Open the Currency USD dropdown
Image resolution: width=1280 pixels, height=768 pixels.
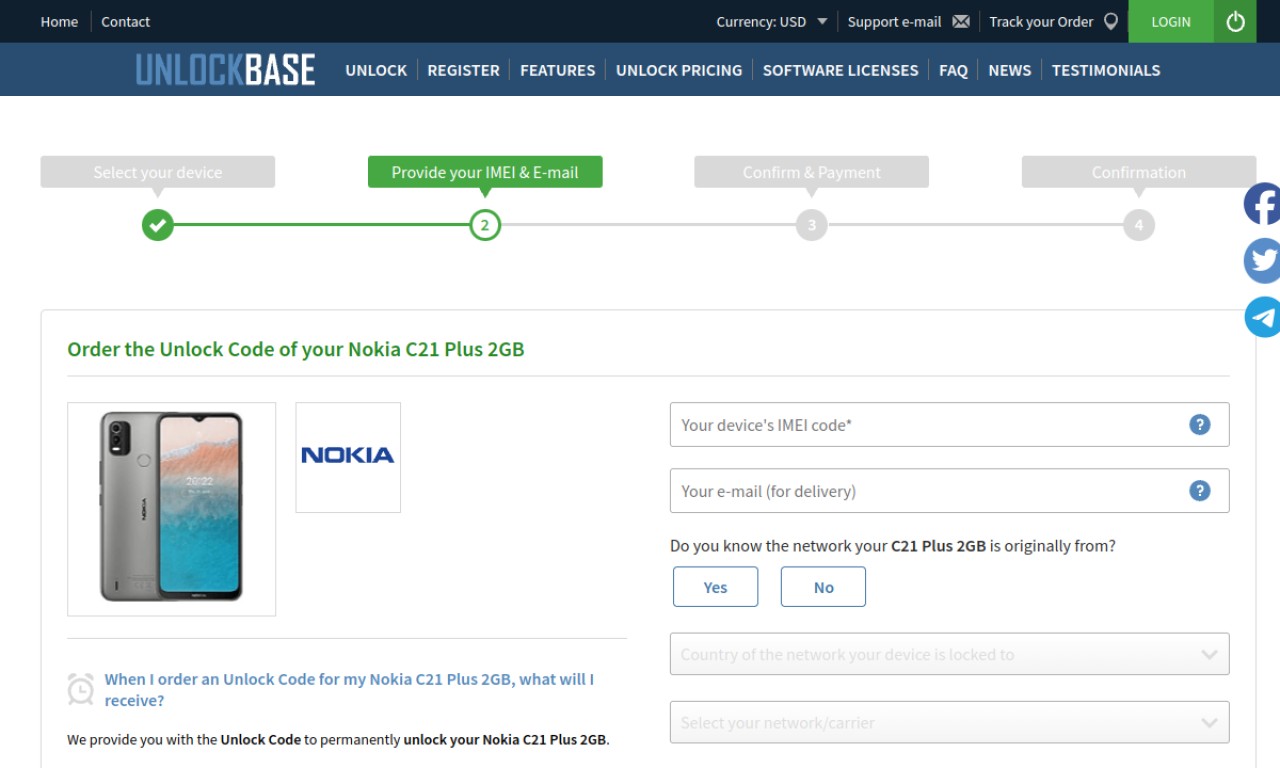click(771, 21)
